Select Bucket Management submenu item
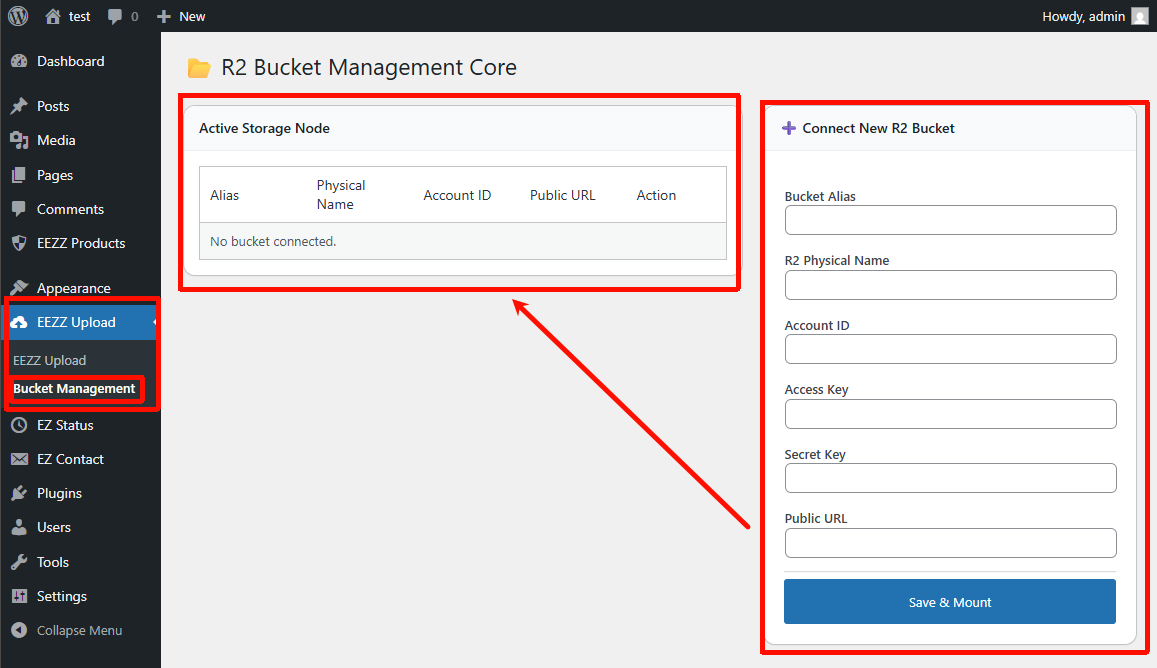 pos(74,389)
